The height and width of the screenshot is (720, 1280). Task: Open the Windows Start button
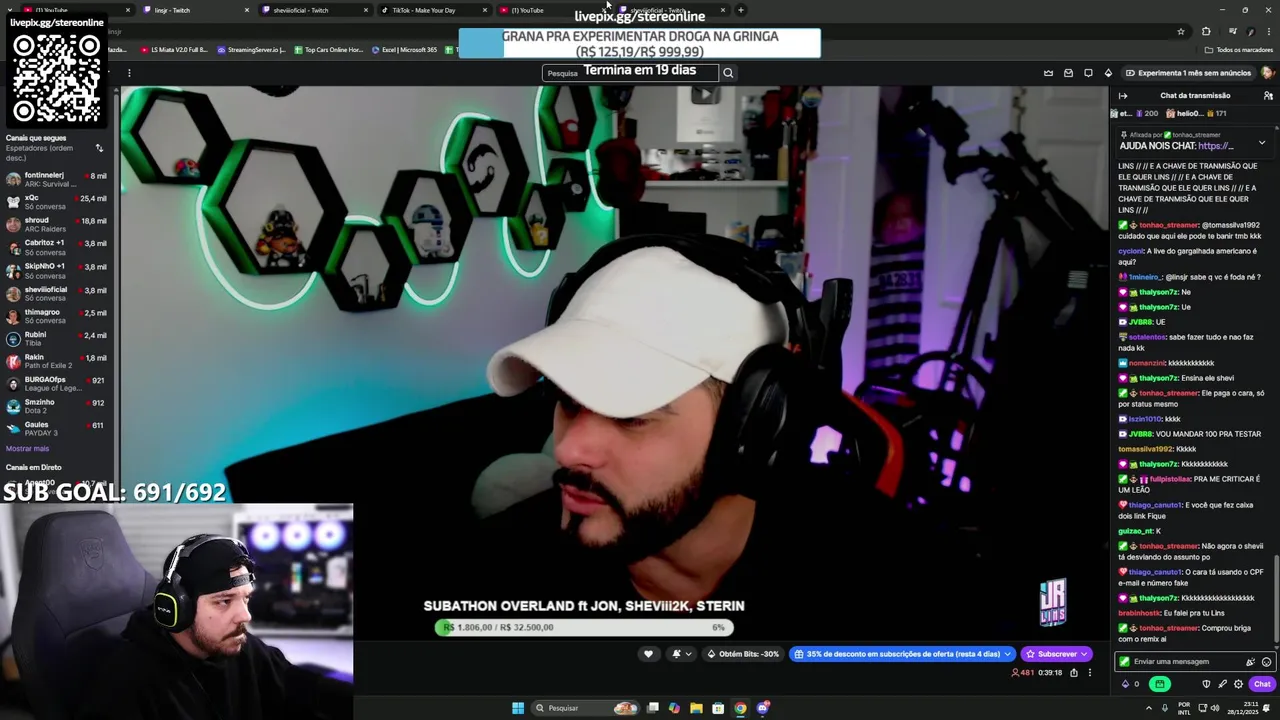pos(518,708)
